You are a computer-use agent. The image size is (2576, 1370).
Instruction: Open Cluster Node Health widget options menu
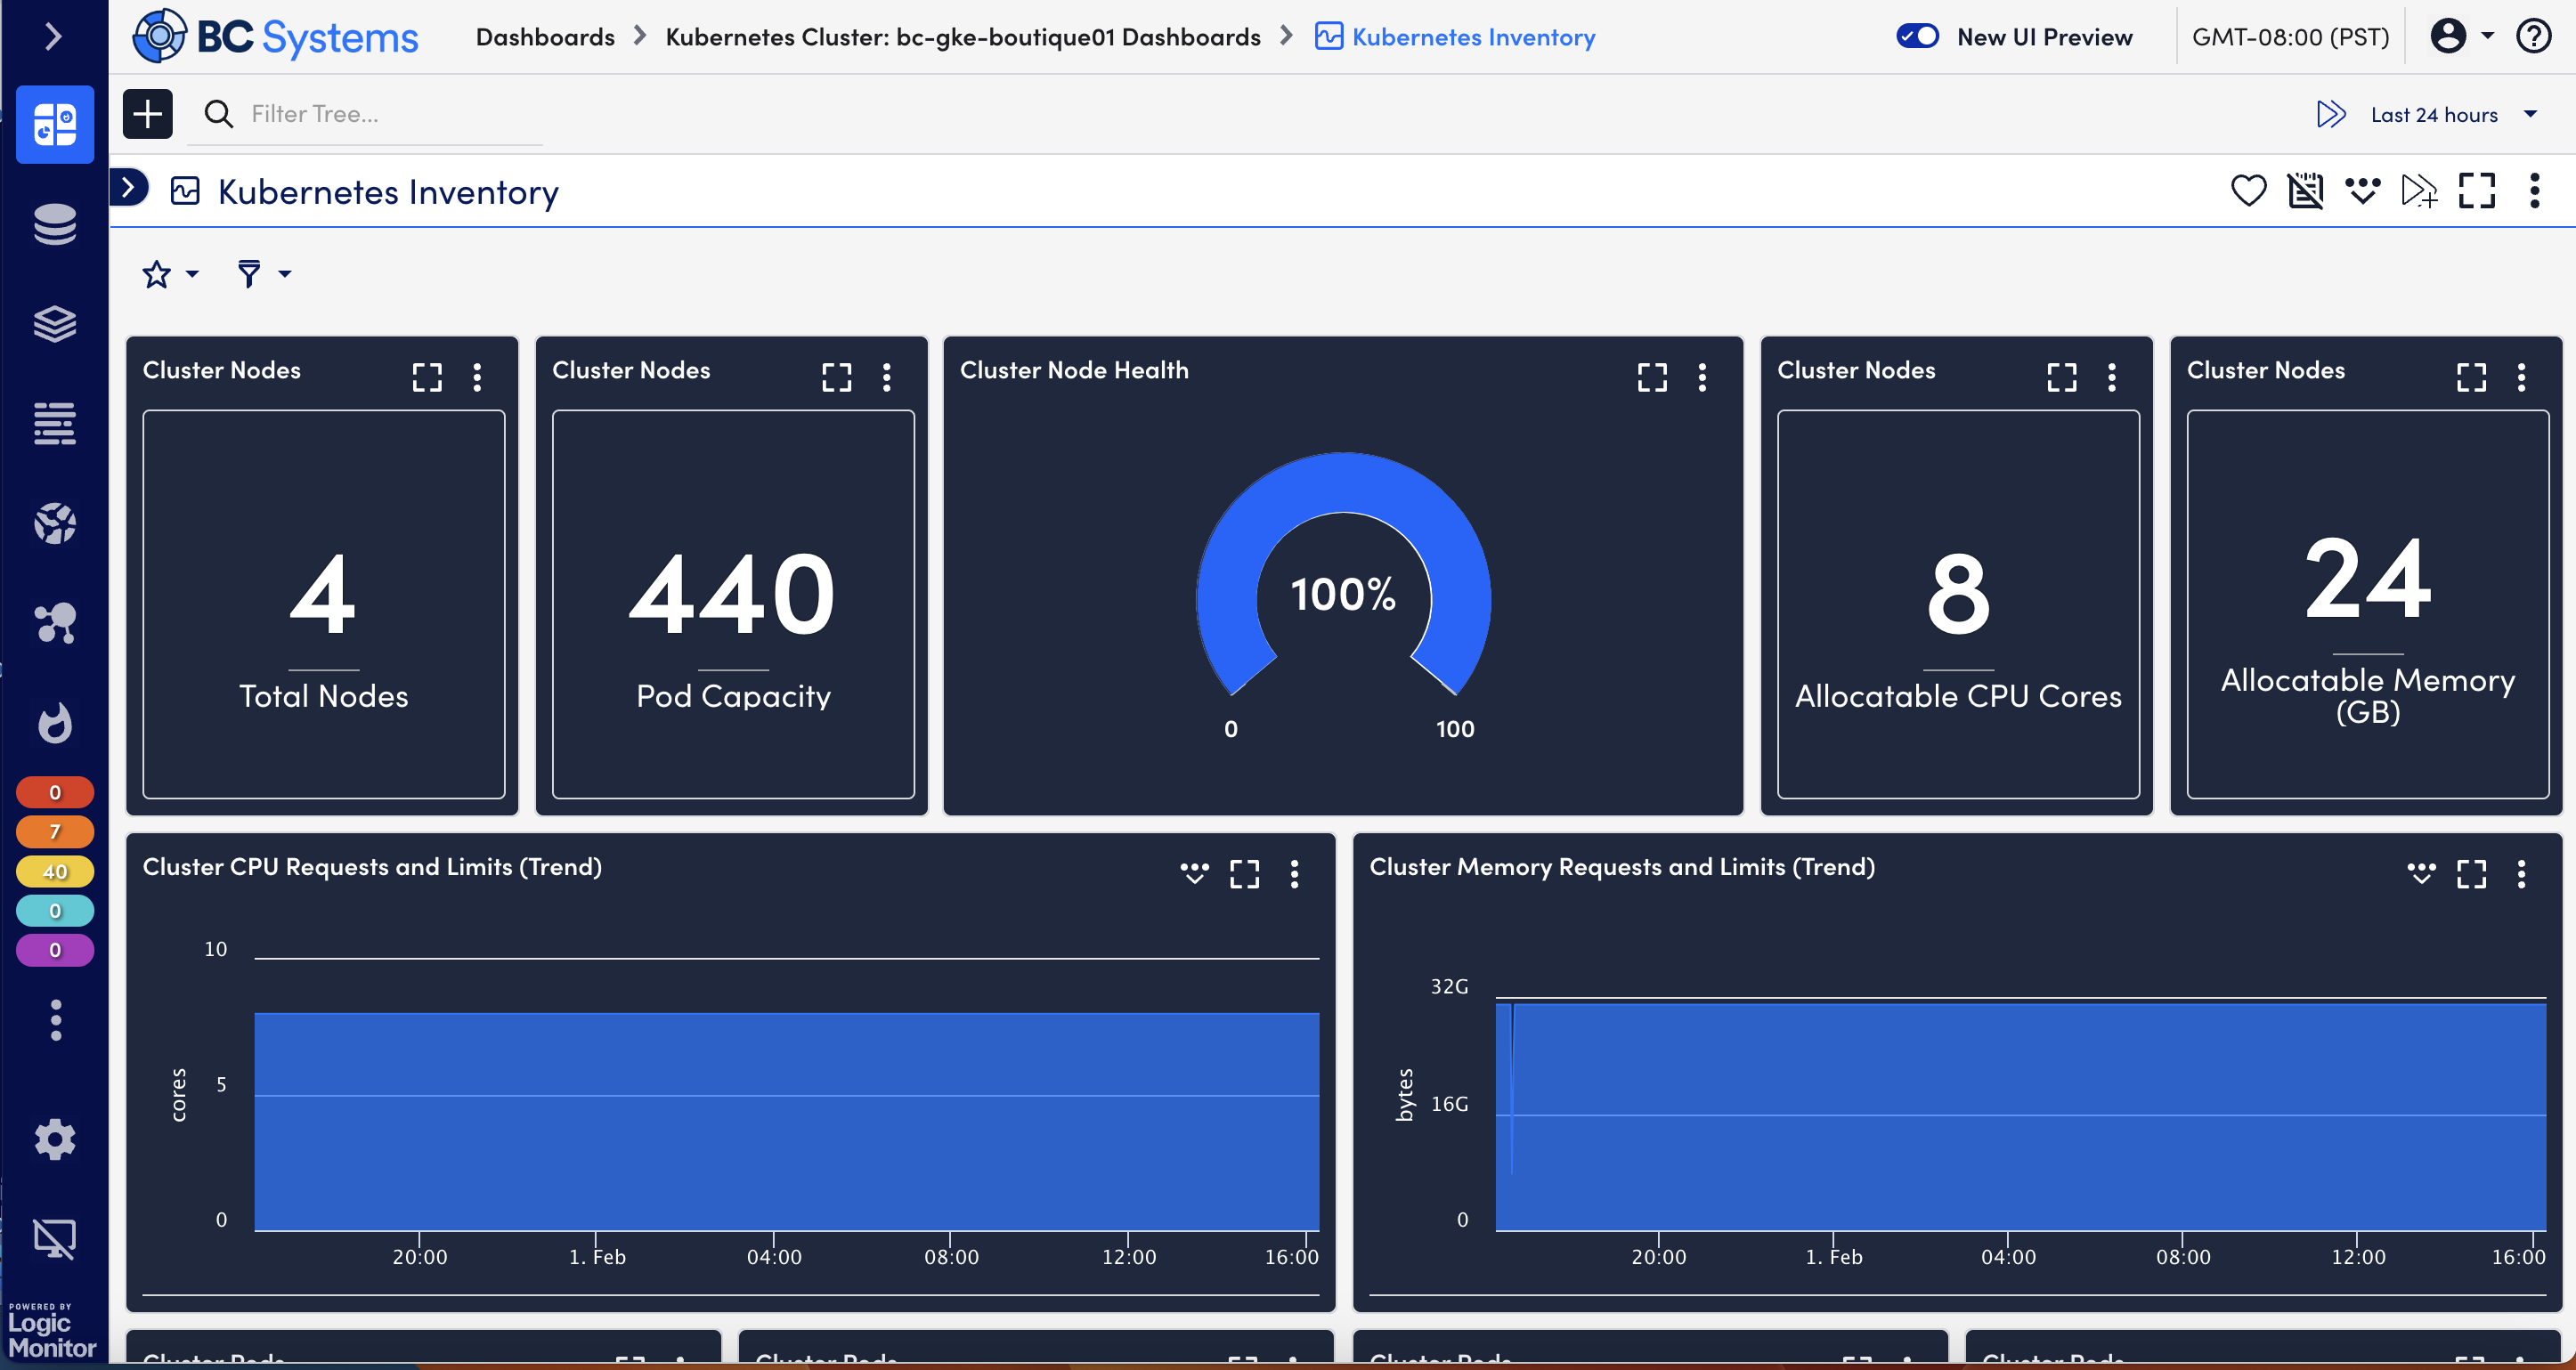pyautogui.click(x=1702, y=377)
